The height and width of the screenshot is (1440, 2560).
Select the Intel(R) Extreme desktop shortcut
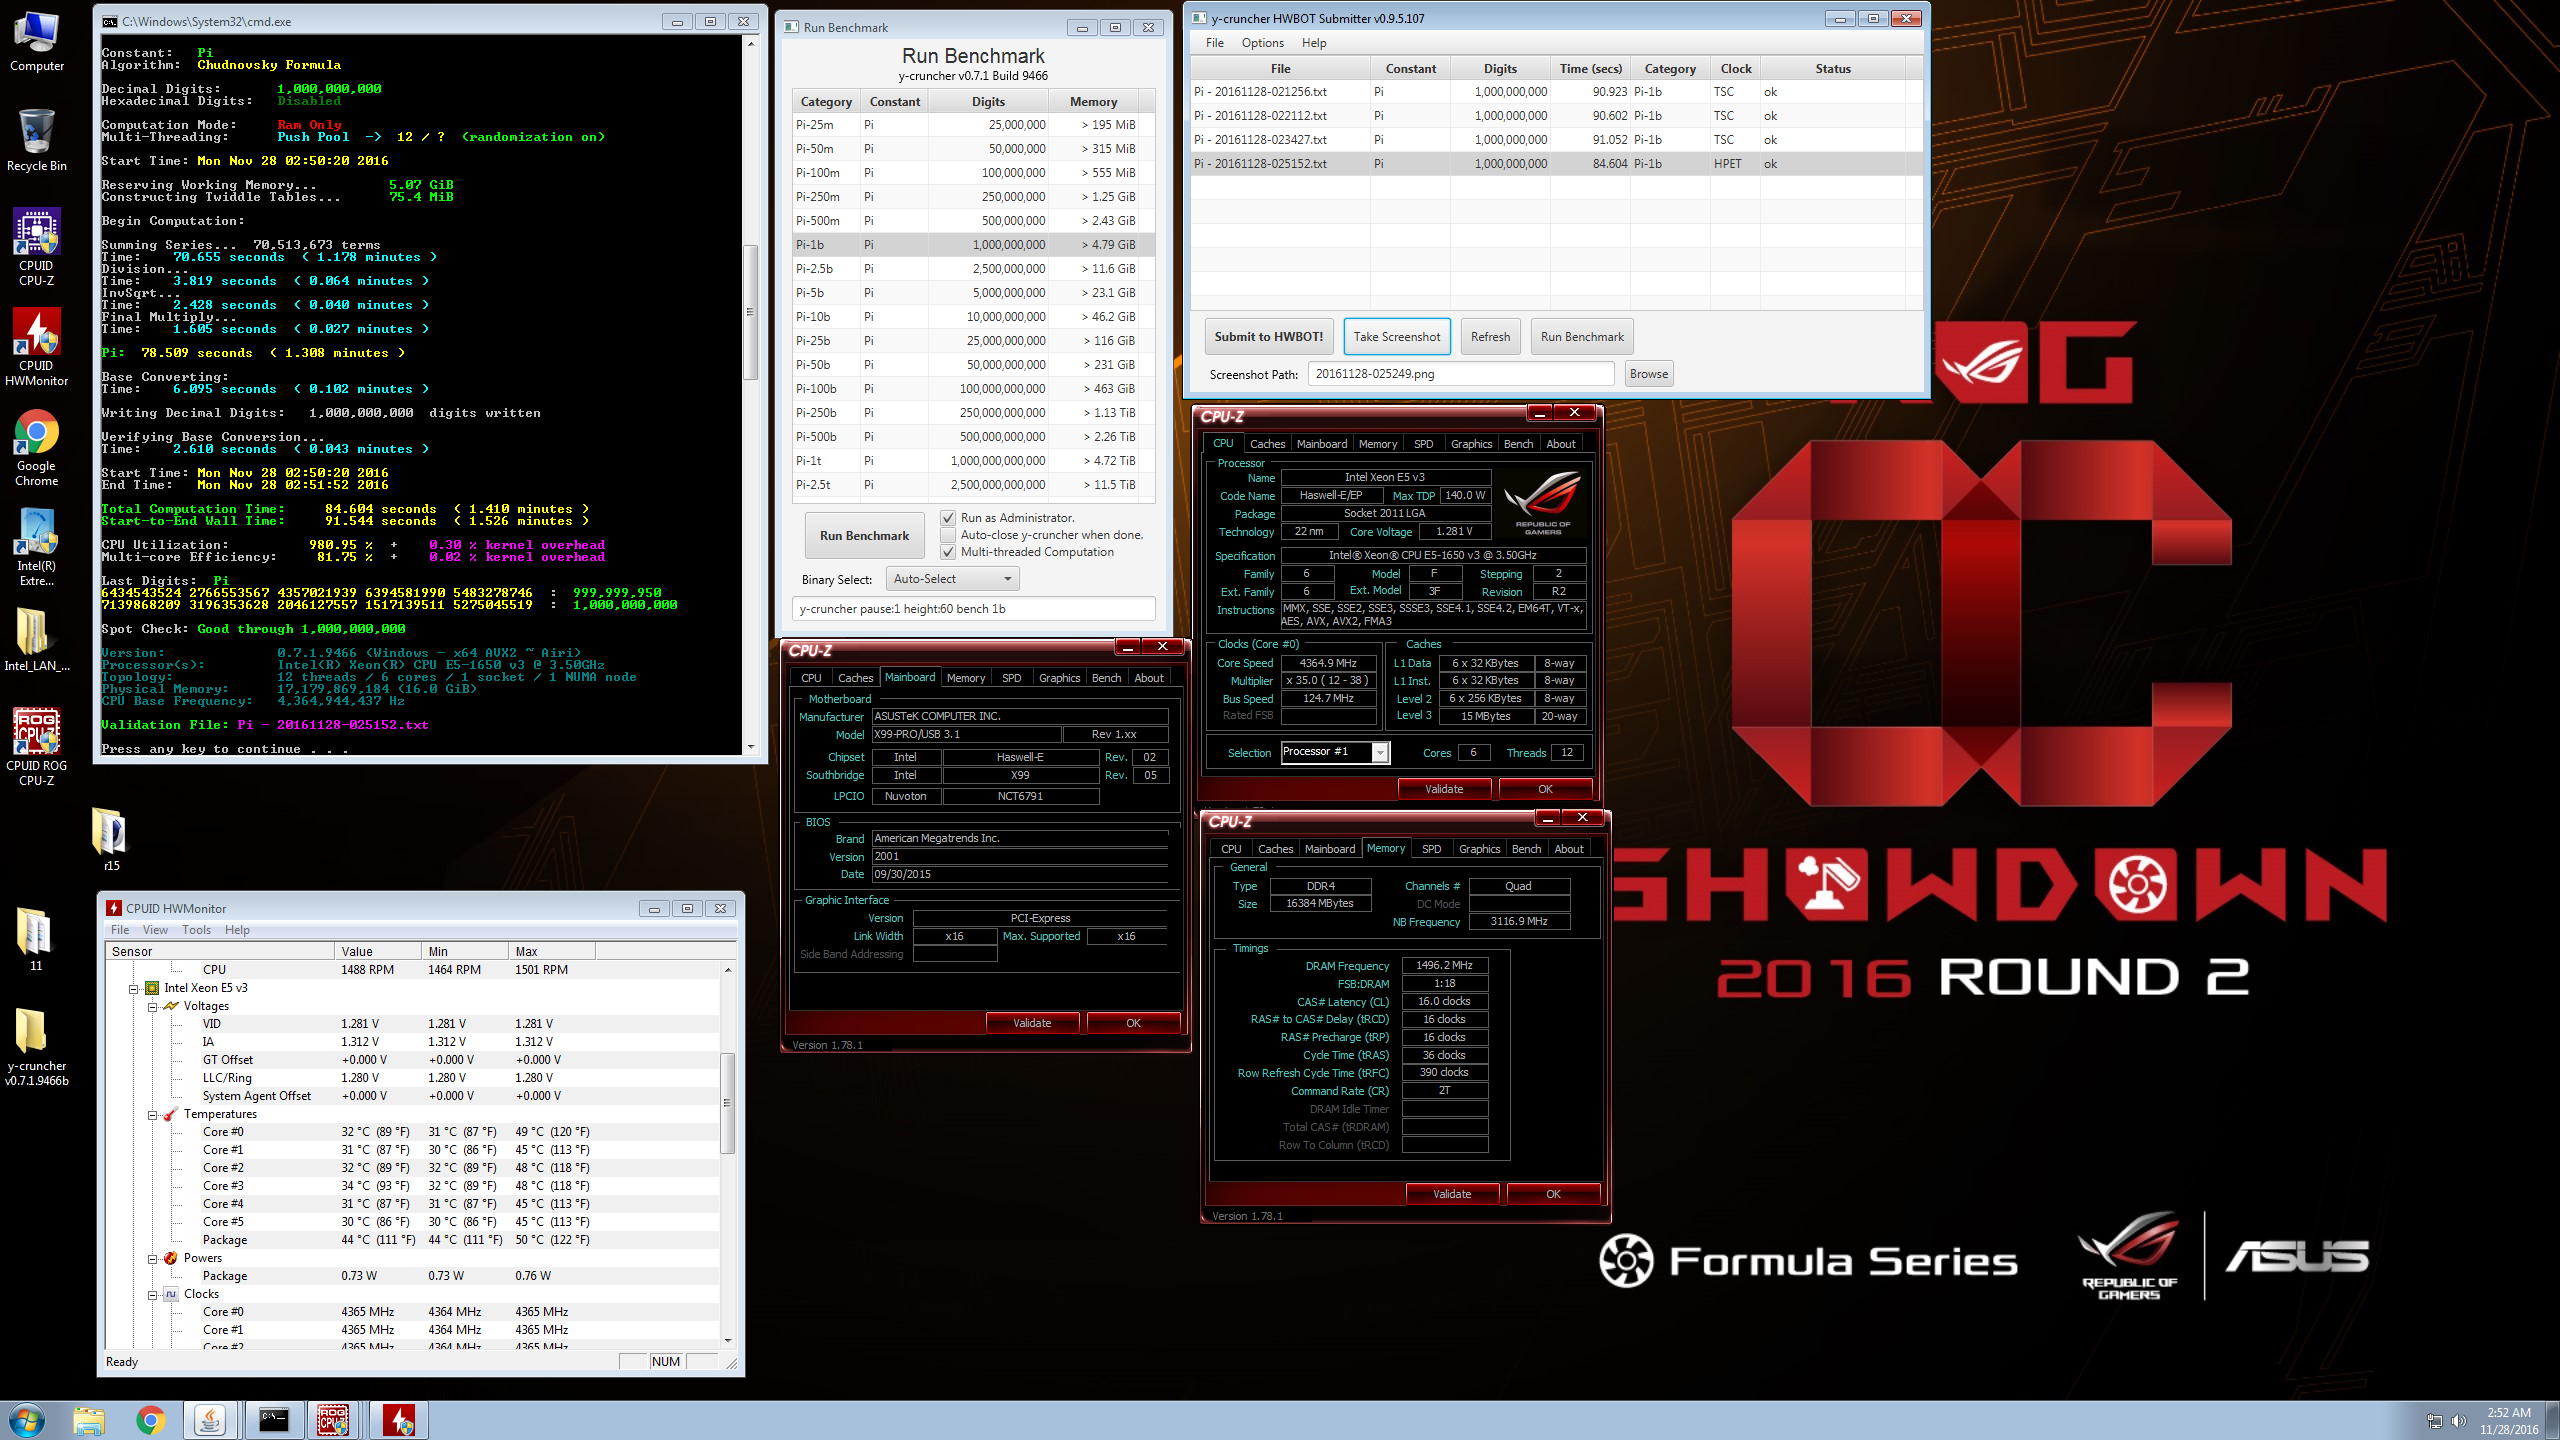click(37, 547)
